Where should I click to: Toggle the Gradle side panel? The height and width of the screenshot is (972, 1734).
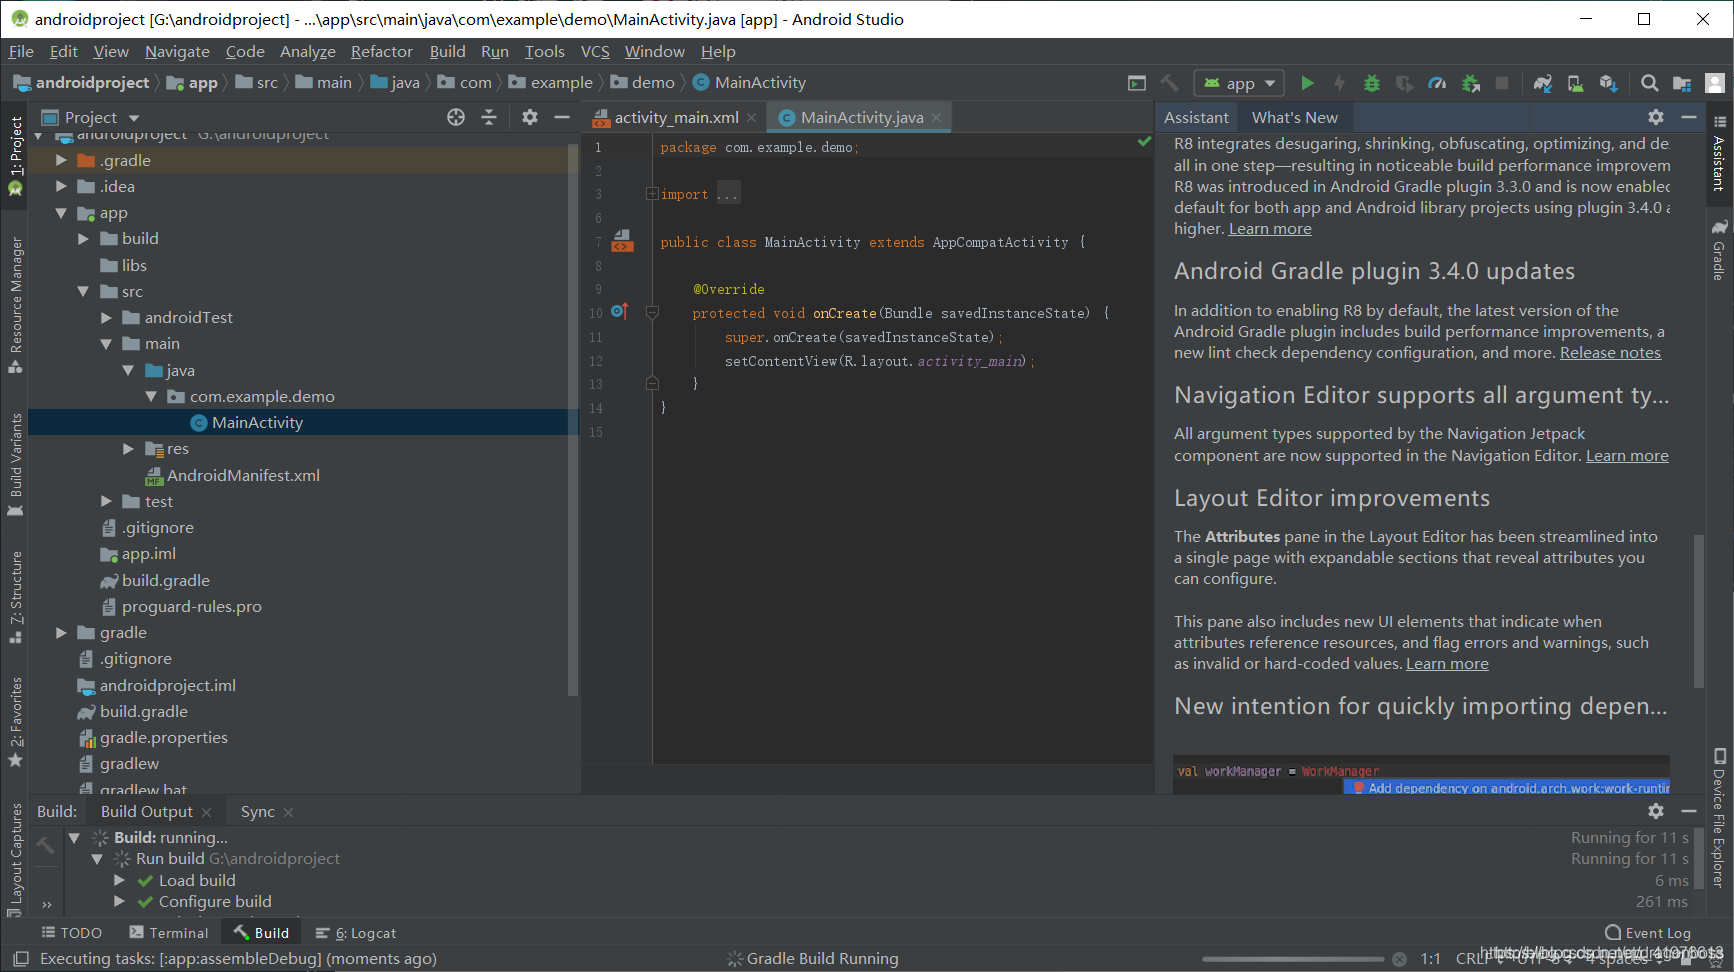coord(1719,250)
